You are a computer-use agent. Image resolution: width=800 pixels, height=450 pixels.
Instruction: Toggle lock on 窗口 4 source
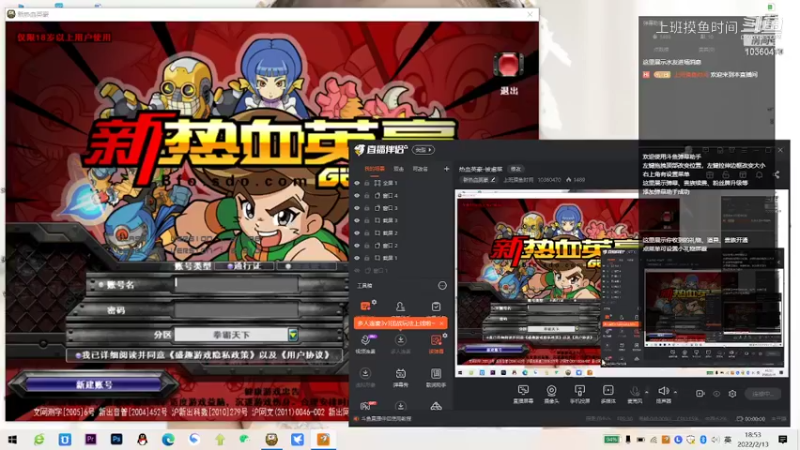[367, 195]
